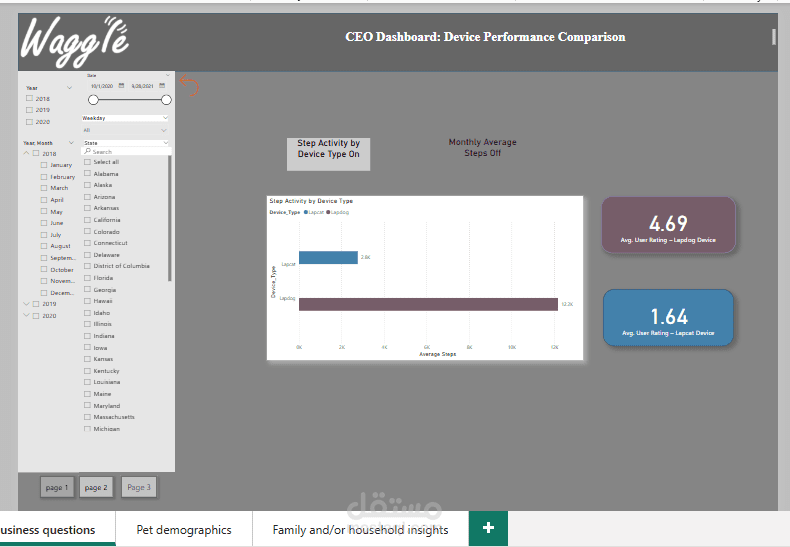Open the Year, Month slicer chevron
Viewport: 790px width, 547px height.
click(x=71, y=143)
